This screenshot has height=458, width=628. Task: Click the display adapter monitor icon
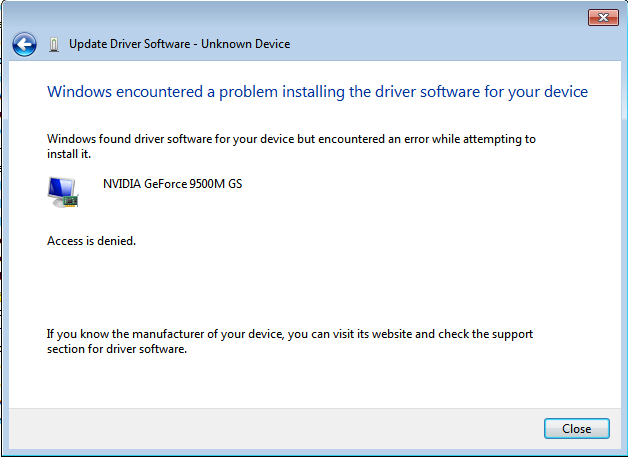(x=63, y=192)
